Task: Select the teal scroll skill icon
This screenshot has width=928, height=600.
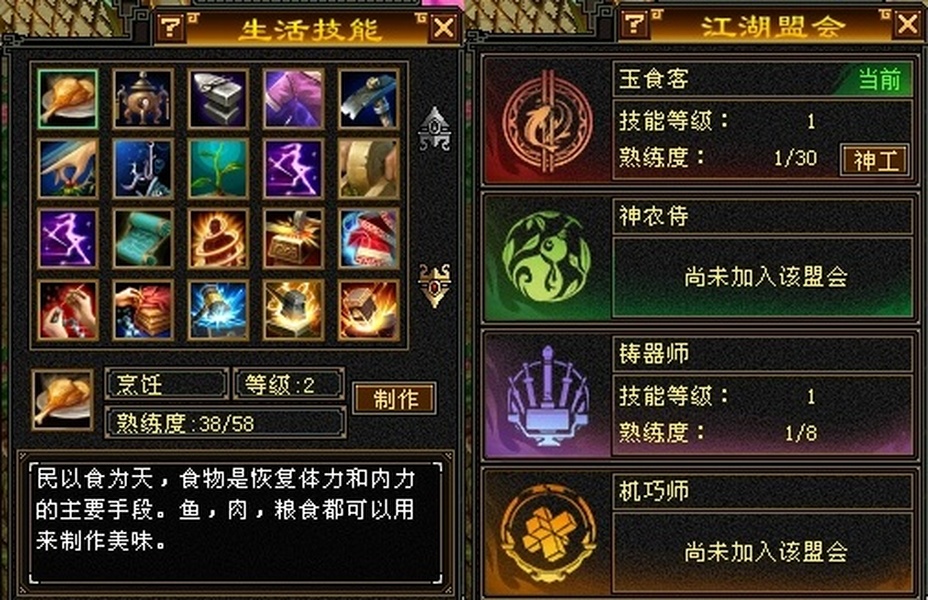Action: pos(143,239)
